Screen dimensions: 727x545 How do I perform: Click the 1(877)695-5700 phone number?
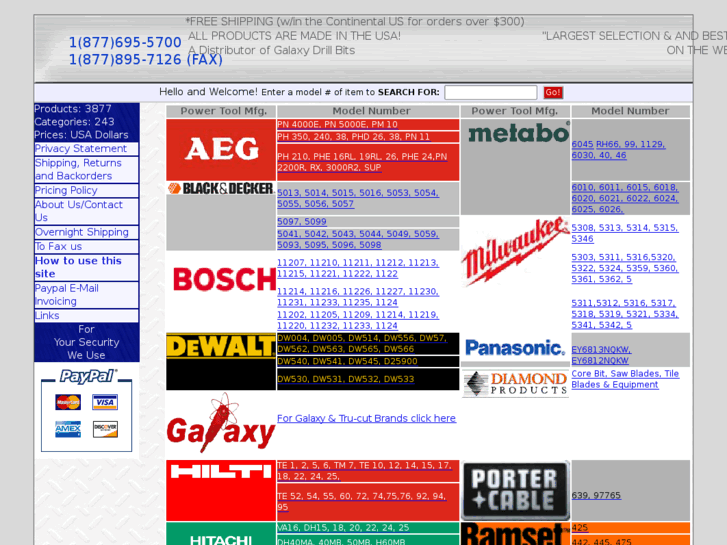[x=125, y=42]
